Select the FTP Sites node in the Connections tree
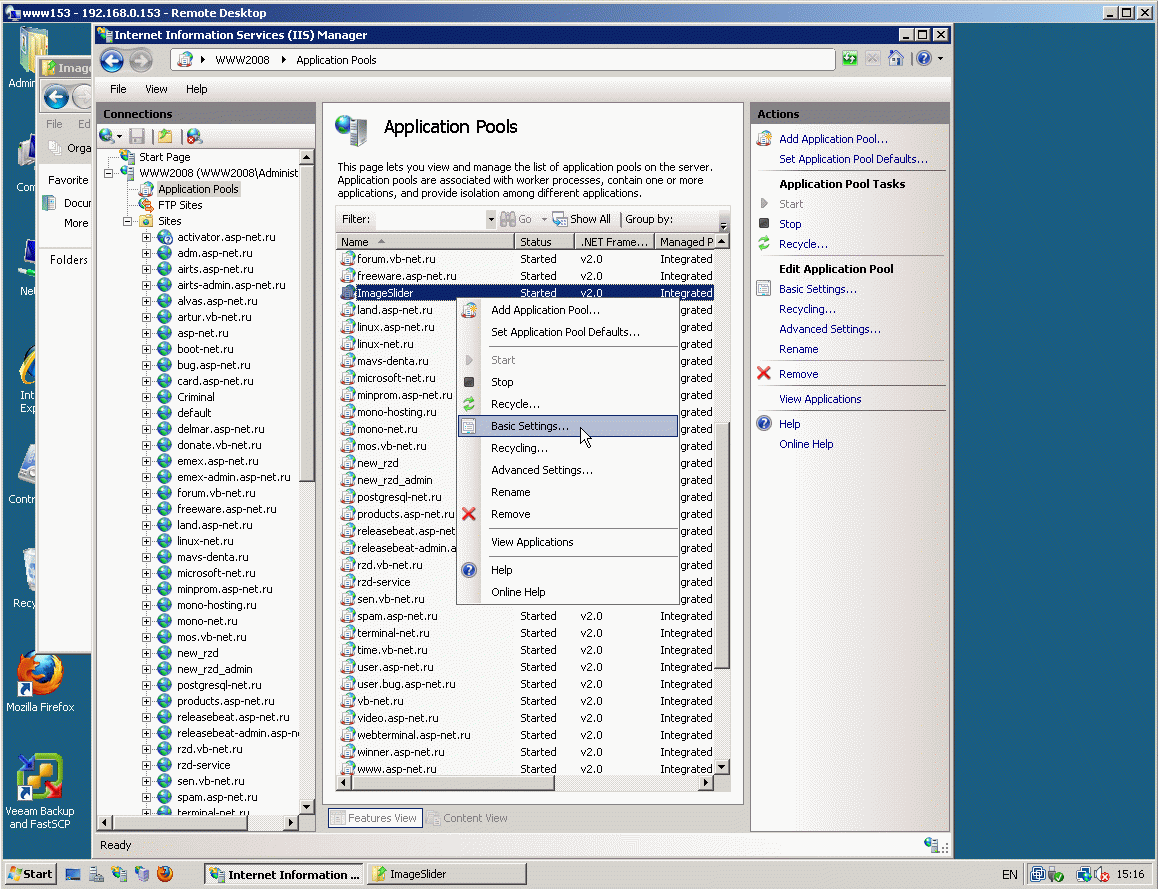The width and height of the screenshot is (1158, 889). (x=180, y=205)
